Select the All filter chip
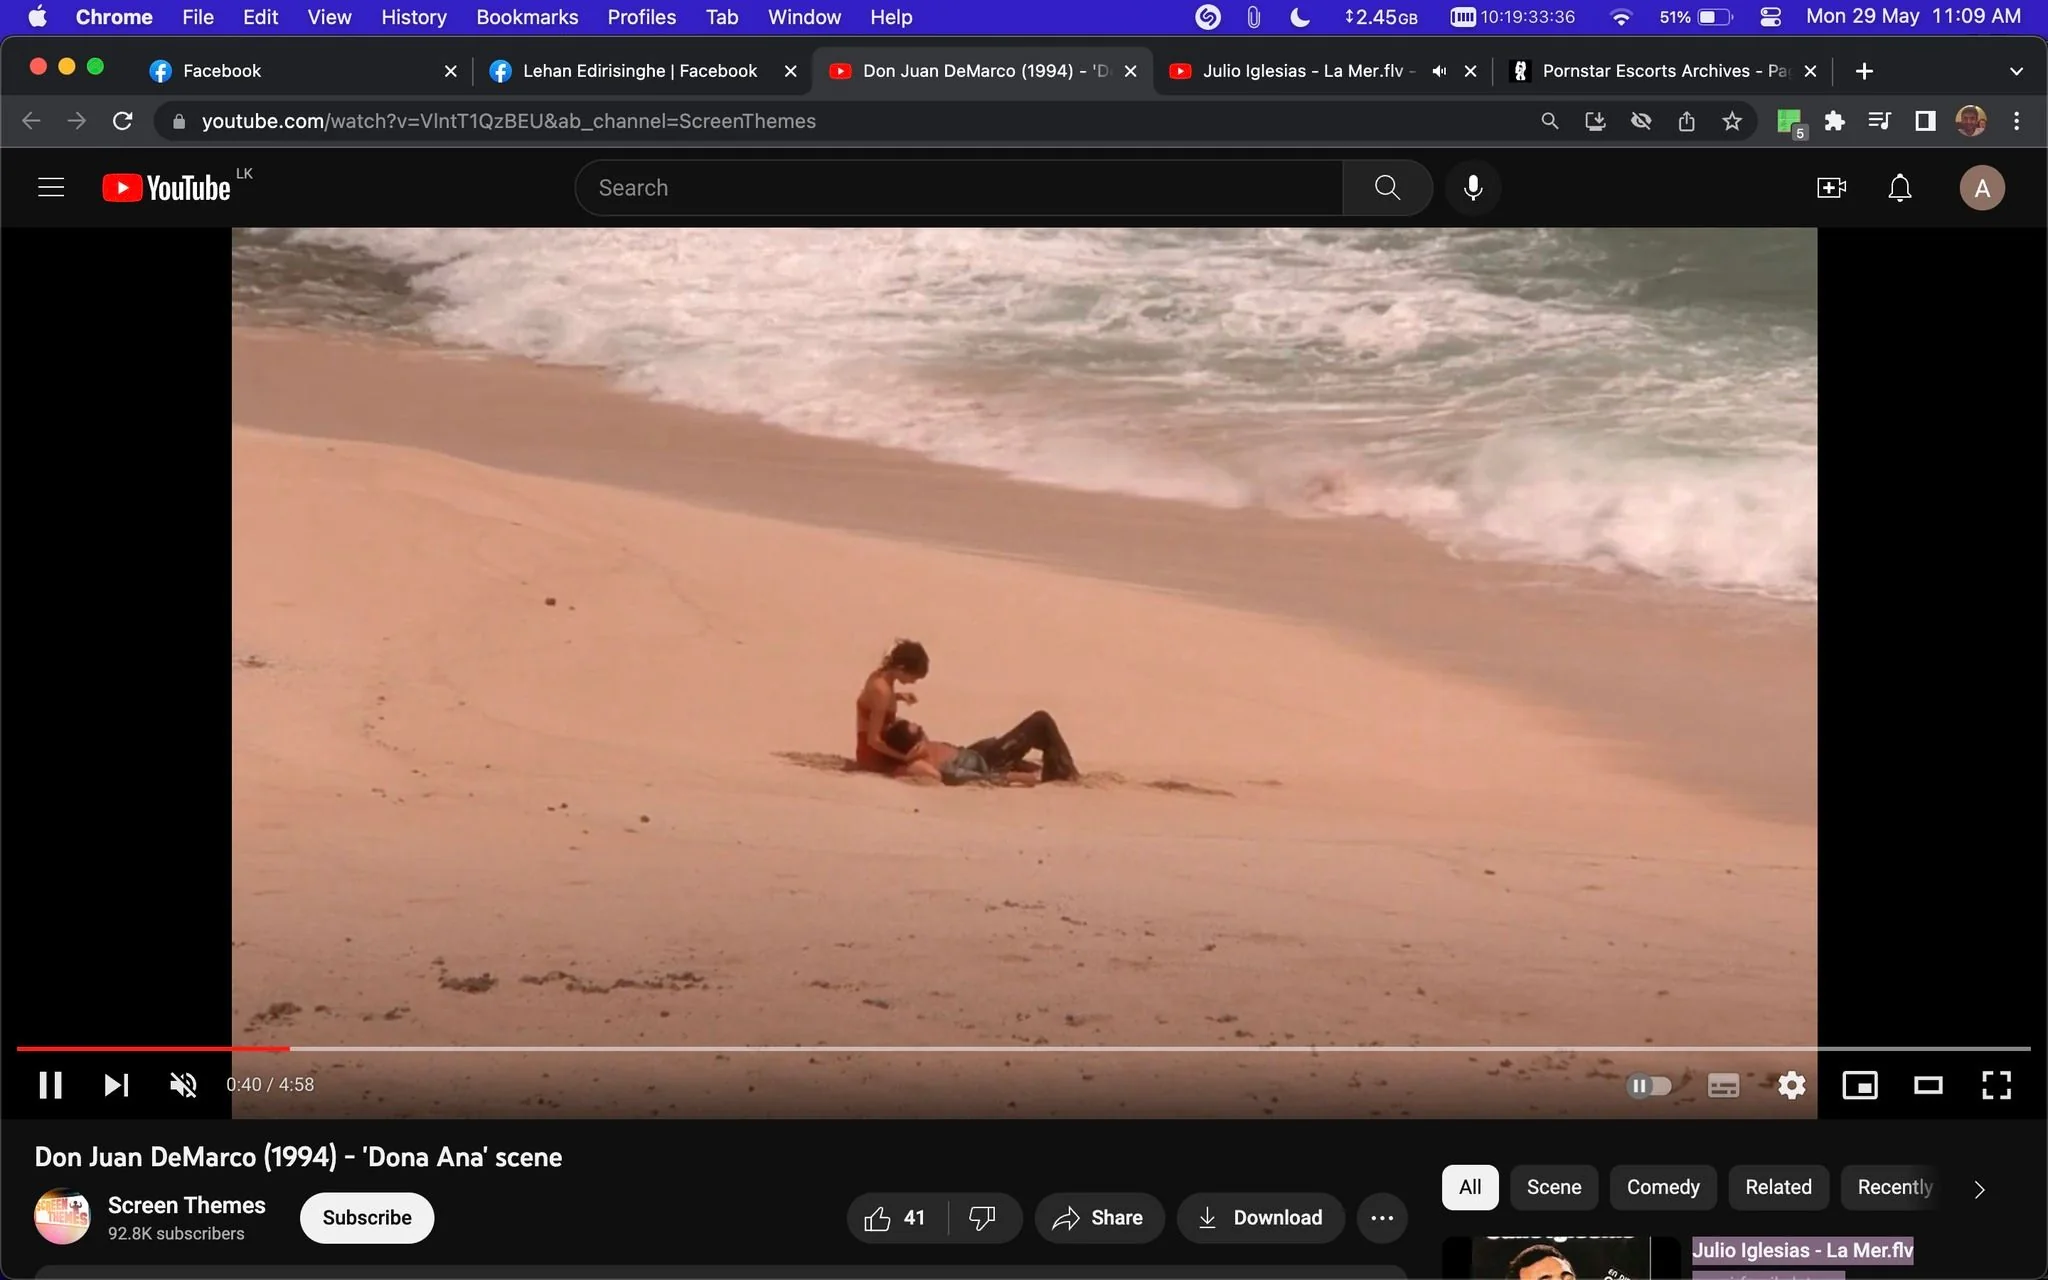Screen dimensions: 2048x1280 coord(1470,1187)
